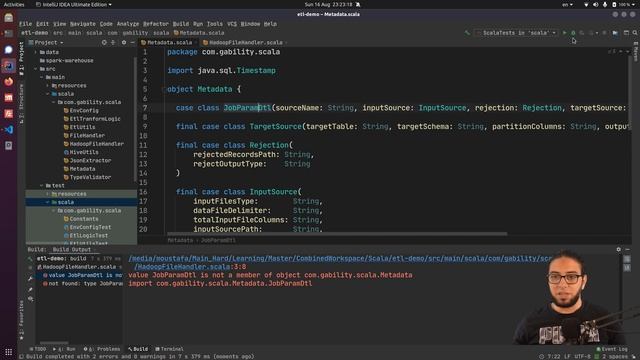640x360 pixels.
Task: Open Project panel settings gear
Action: pos(124,42)
